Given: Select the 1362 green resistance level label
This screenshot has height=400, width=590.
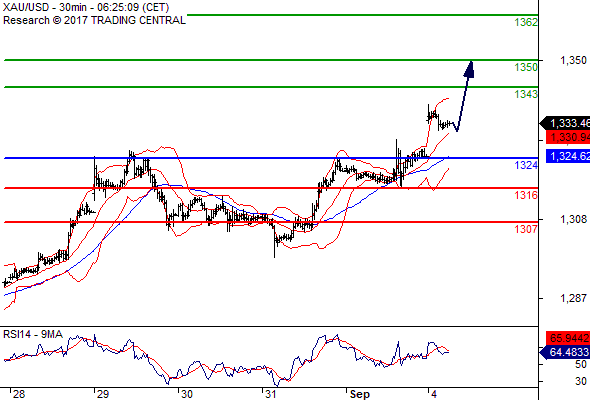Looking at the screenshot, I should click(526, 22).
